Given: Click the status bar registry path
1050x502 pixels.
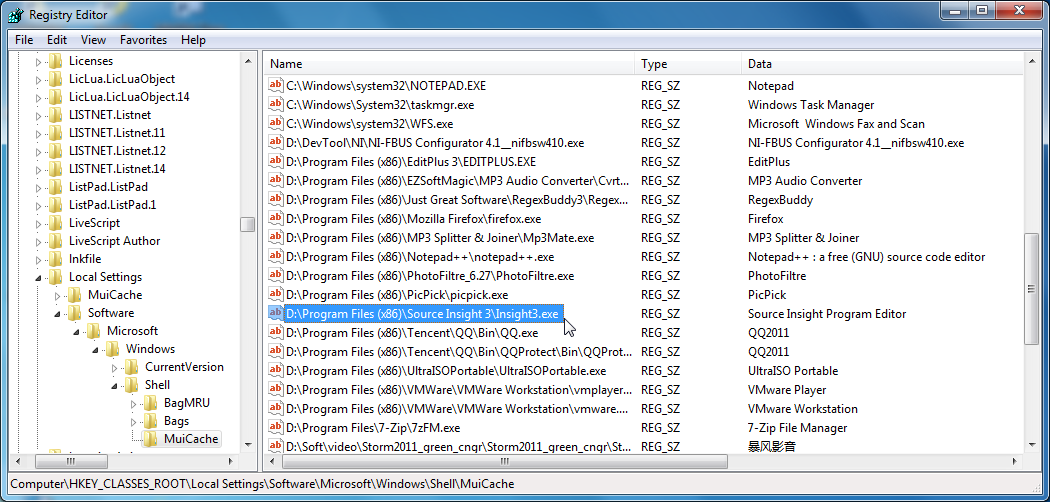Looking at the screenshot, I should click(x=262, y=483).
